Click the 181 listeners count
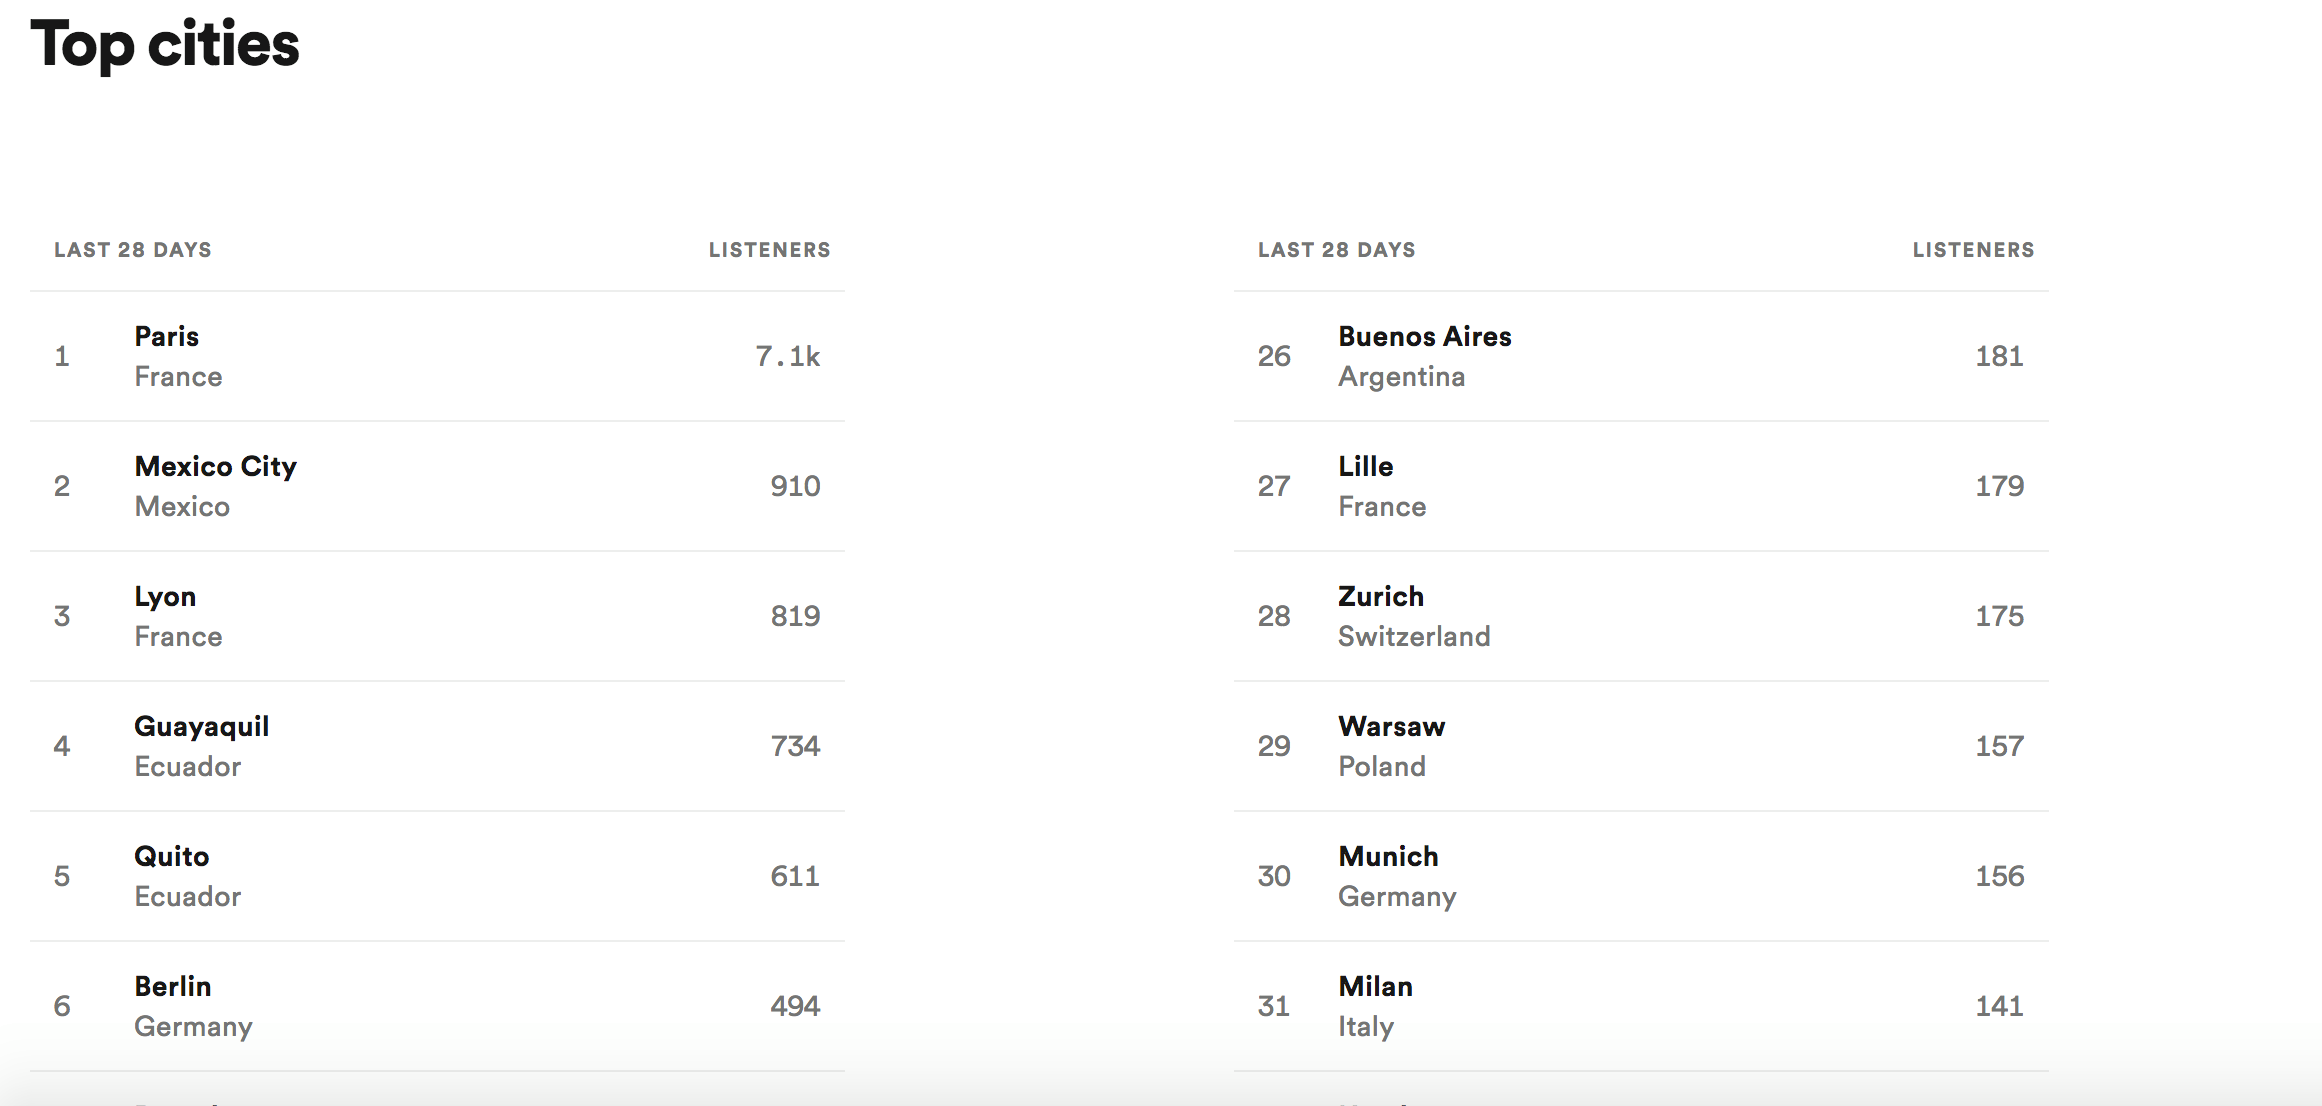Image resolution: width=2322 pixels, height=1106 pixels. pyautogui.click(x=1999, y=357)
